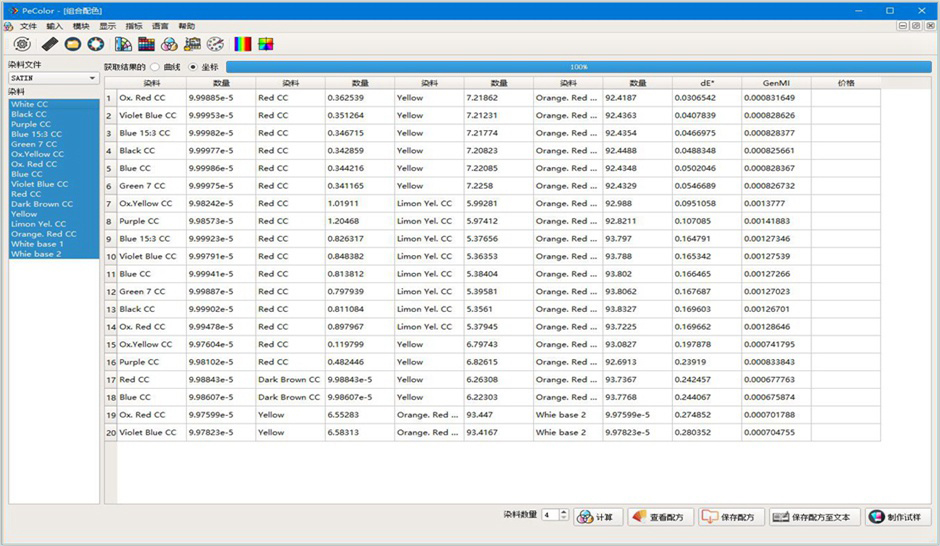This screenshot has width=940, height=546.
Task: Select the 坐标 radio button
Action: [x=193, y=67]
